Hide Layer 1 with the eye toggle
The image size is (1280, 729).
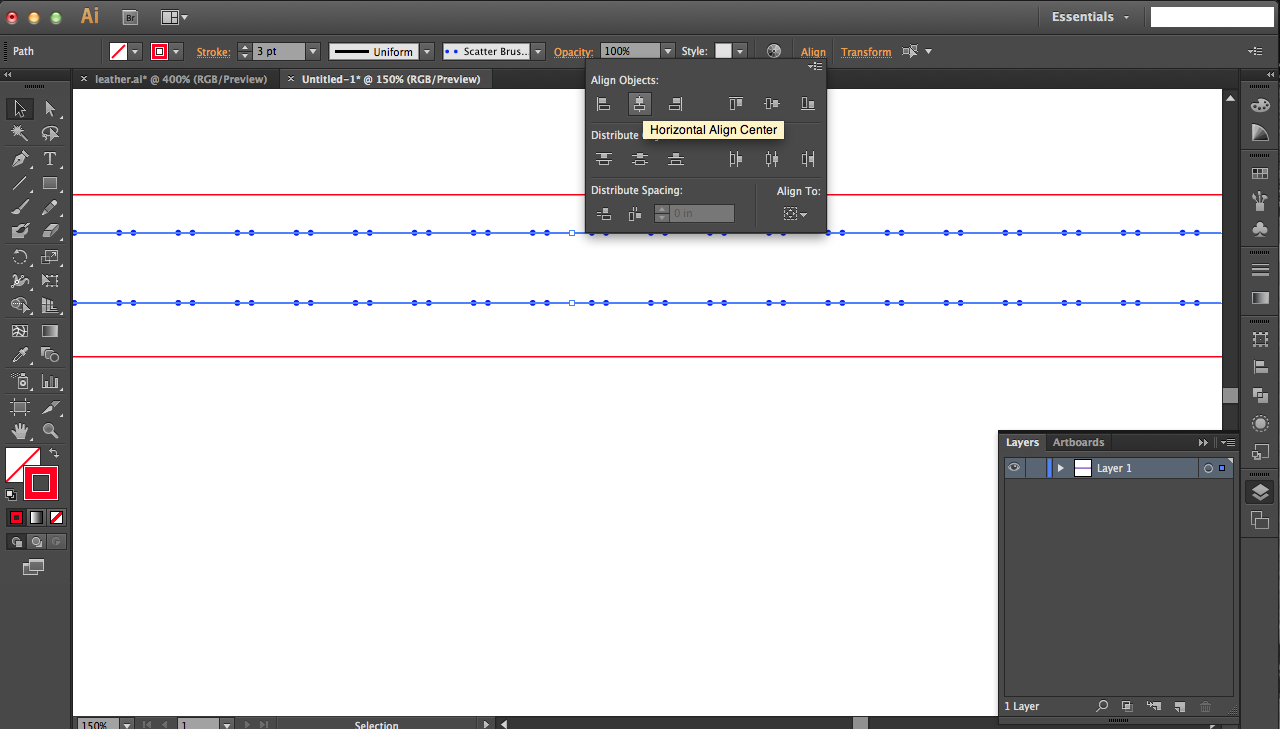(x=1013, y=467)
